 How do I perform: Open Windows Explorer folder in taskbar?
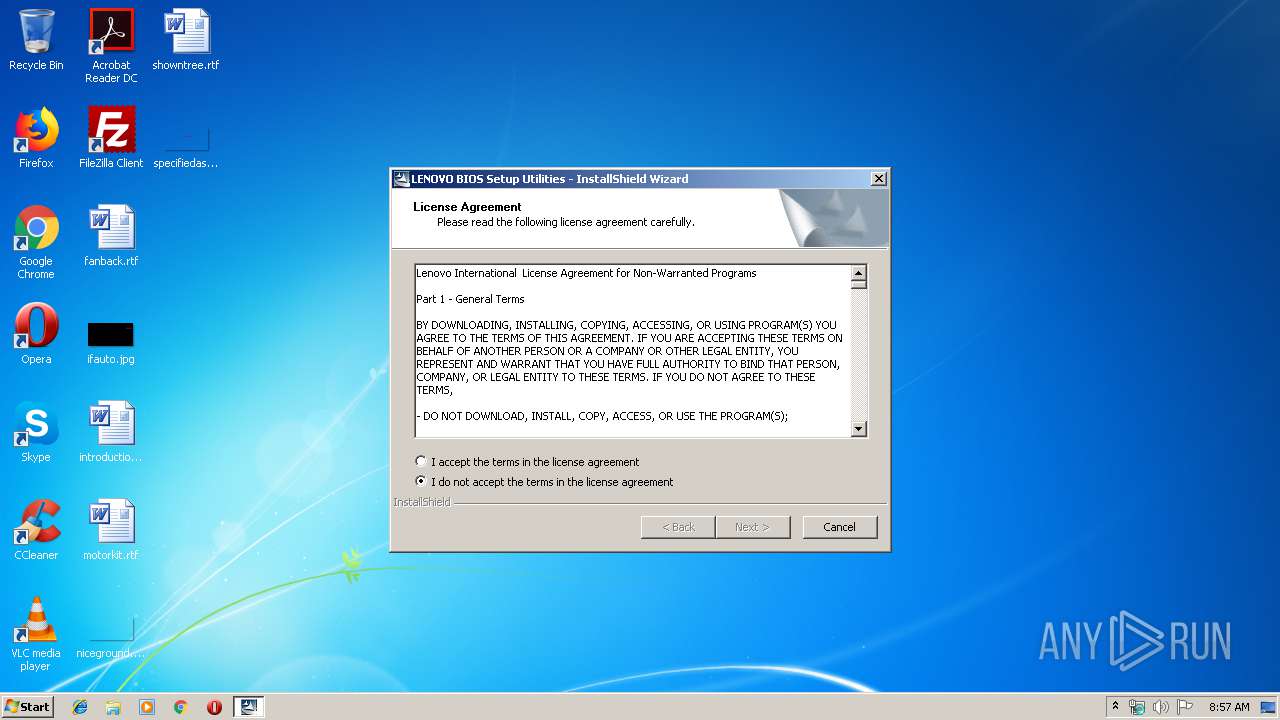(x=113, y=707)
